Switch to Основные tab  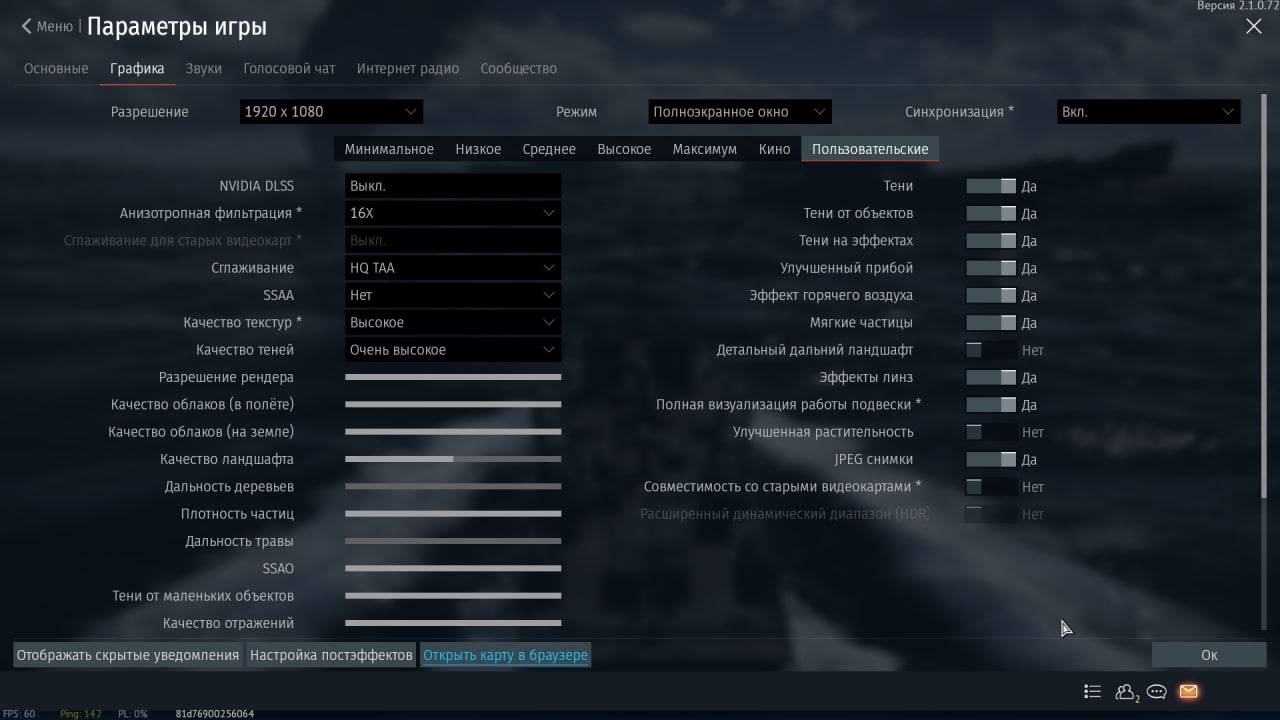point(56,69)
